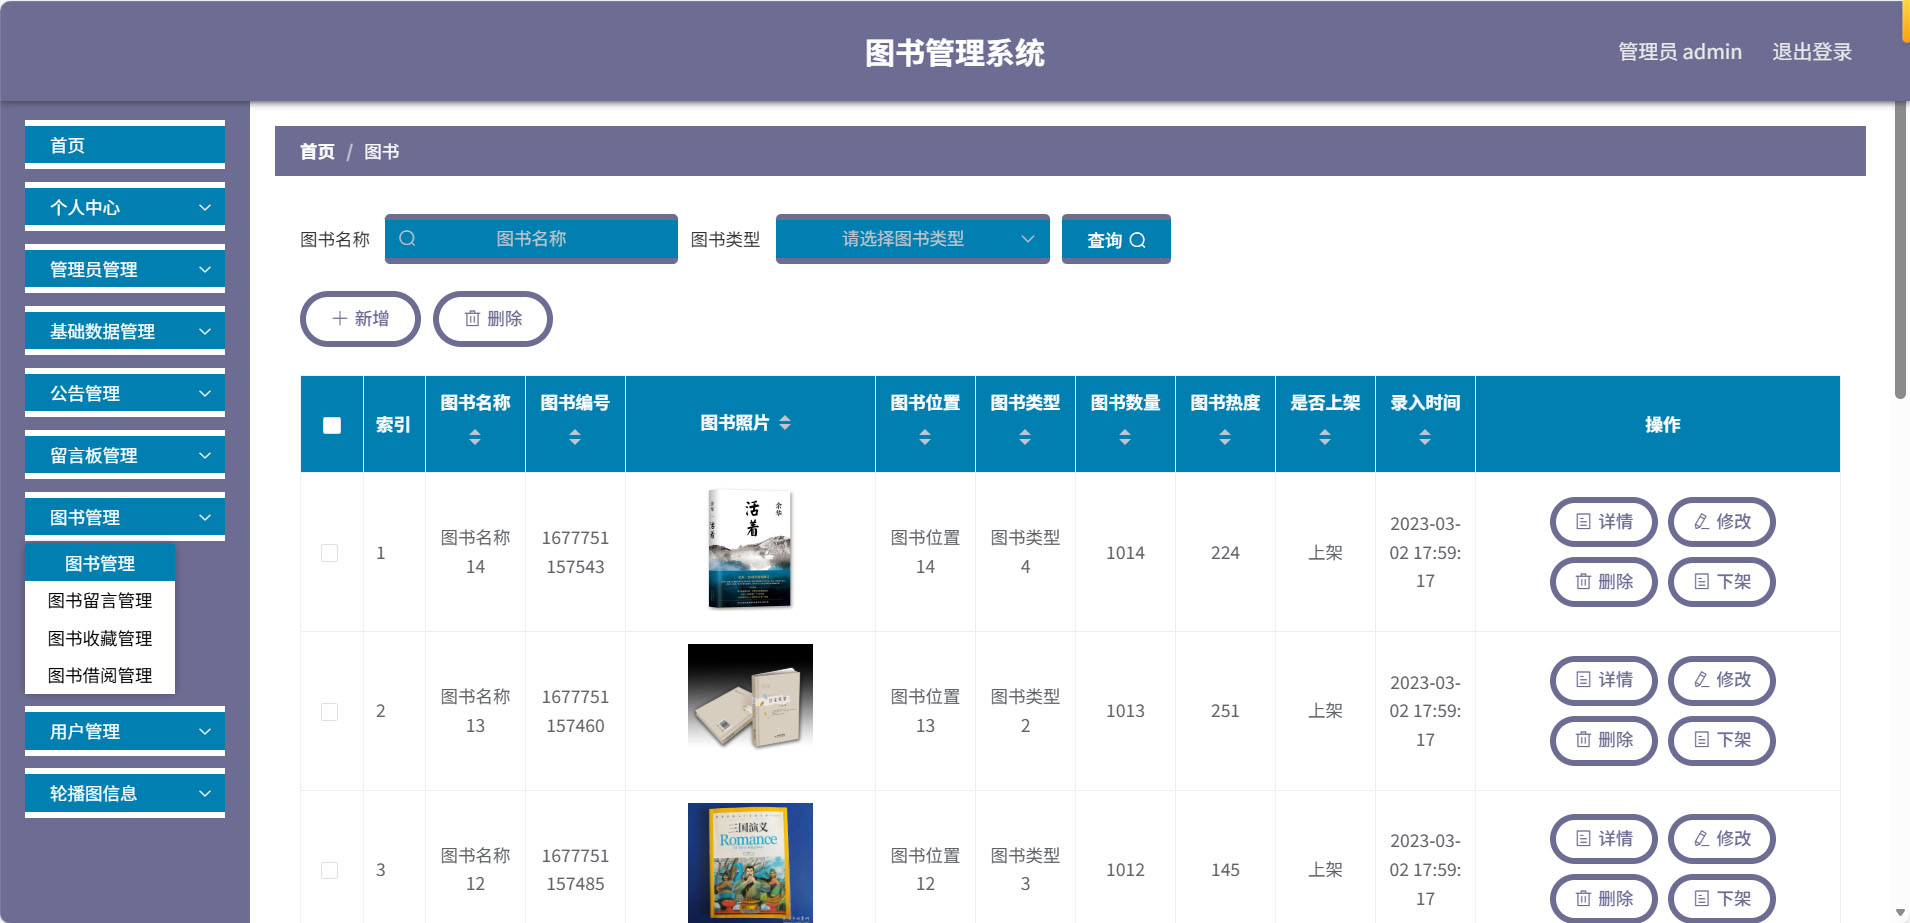Viewport: 1910px width, 923px height.
Task: Open 图书借阅管理 submenu item
Action: pyautogui.click(x=100, y=675)
